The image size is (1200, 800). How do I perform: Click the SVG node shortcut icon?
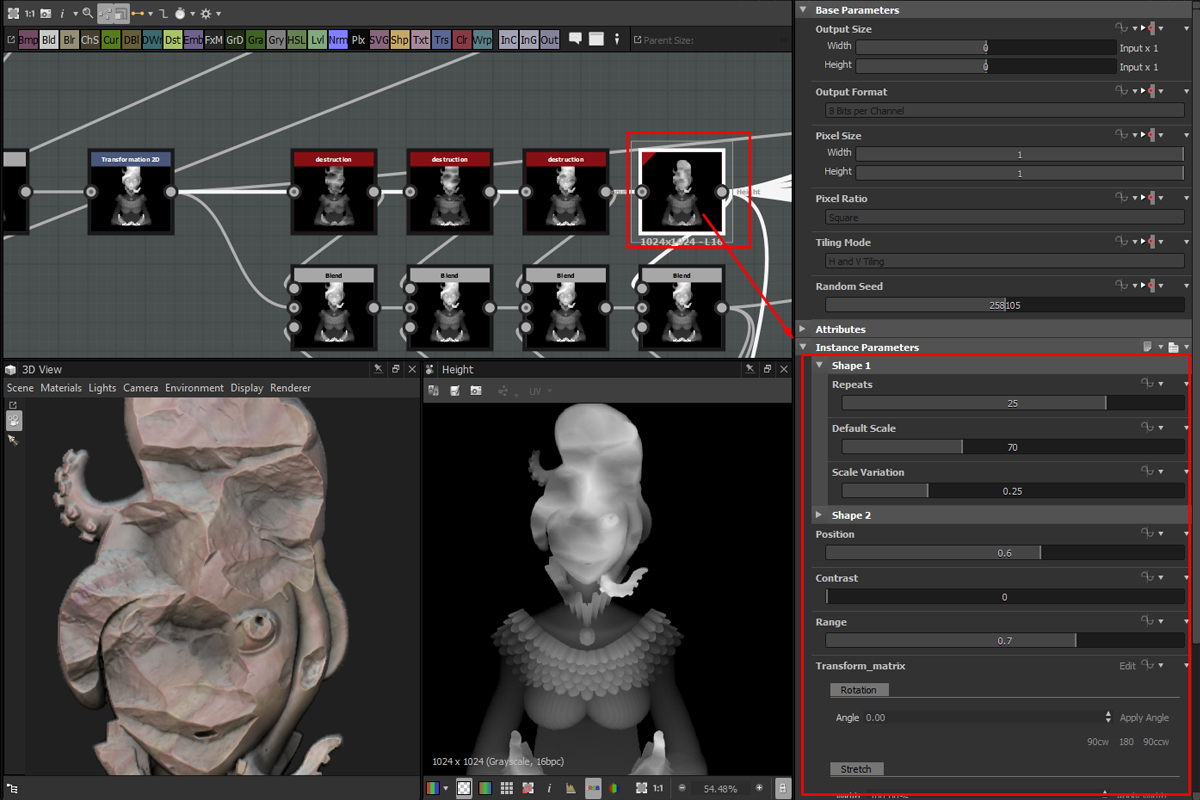(x=379, y=40)
